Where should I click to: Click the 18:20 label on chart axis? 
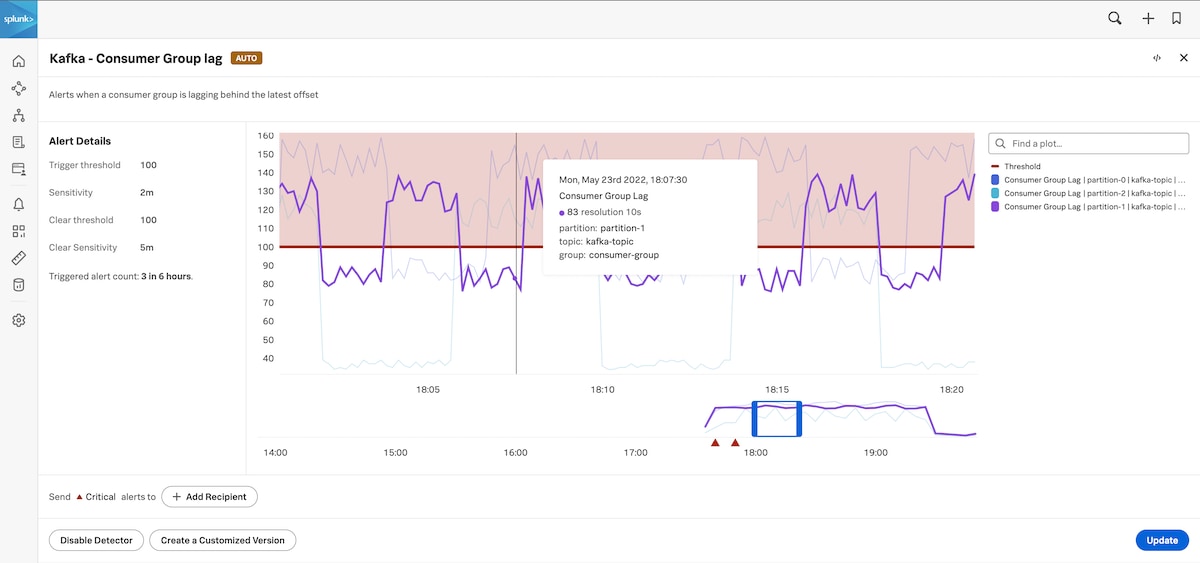(952, 390)
